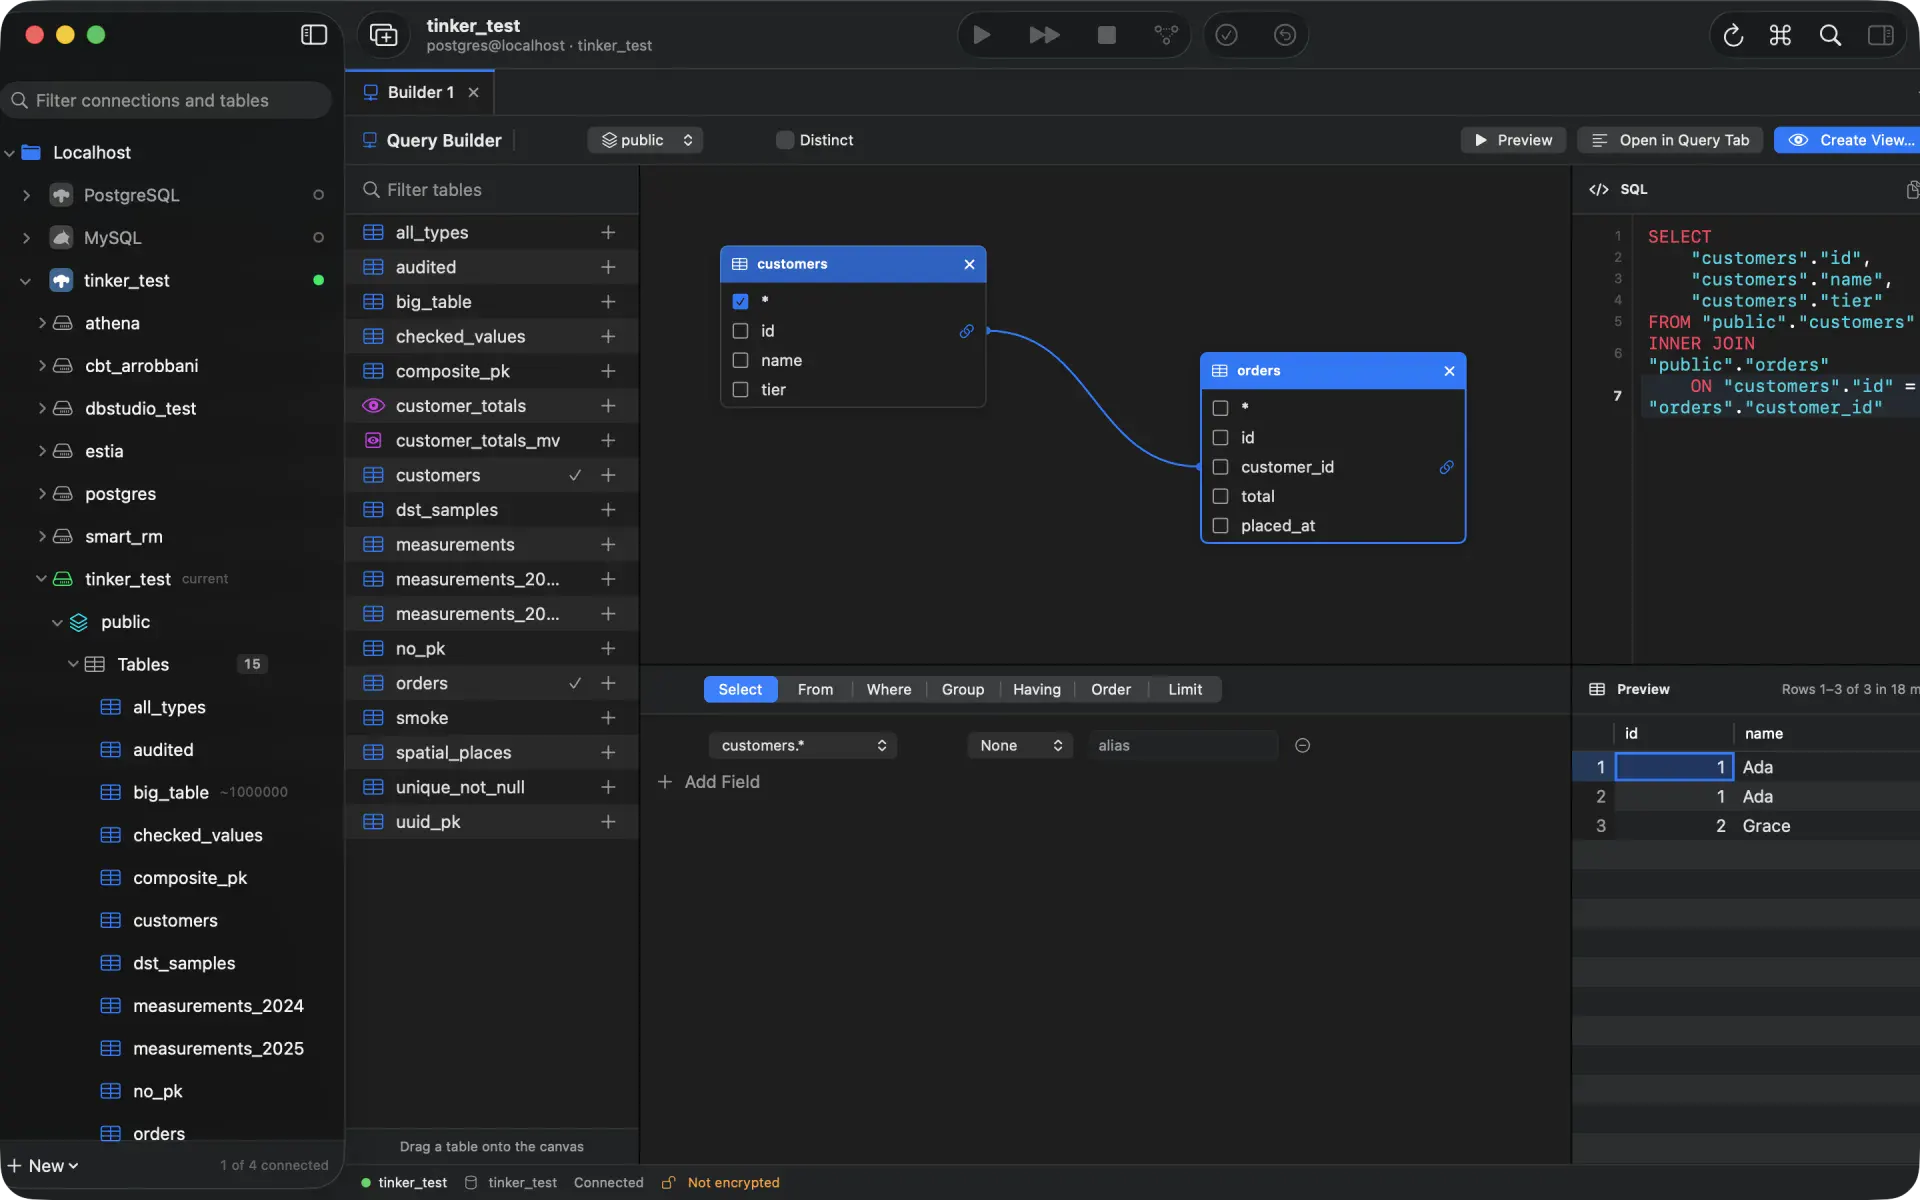Screen dimensions: 1920x1200
Task: Click the run-all fast forward icon
Action: (x=1044, y=35)
